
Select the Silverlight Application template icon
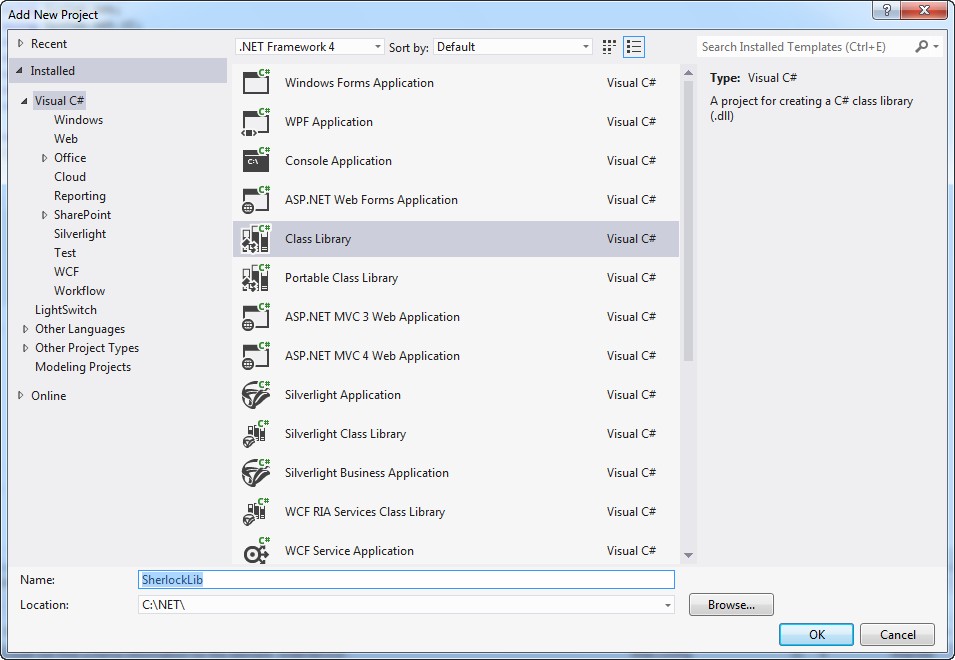tap(256, 394)
